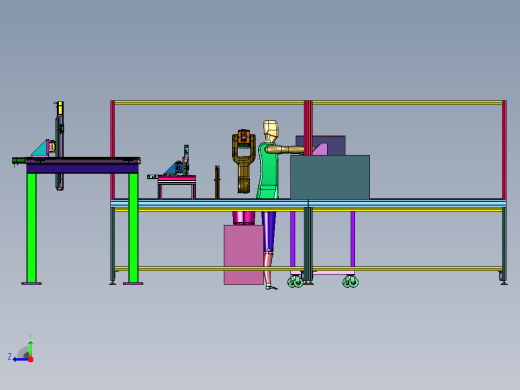This screenshot has width=520, height=390.
Task: Select the left section's lower yellow frame beam
Action: tap(209, 269)
